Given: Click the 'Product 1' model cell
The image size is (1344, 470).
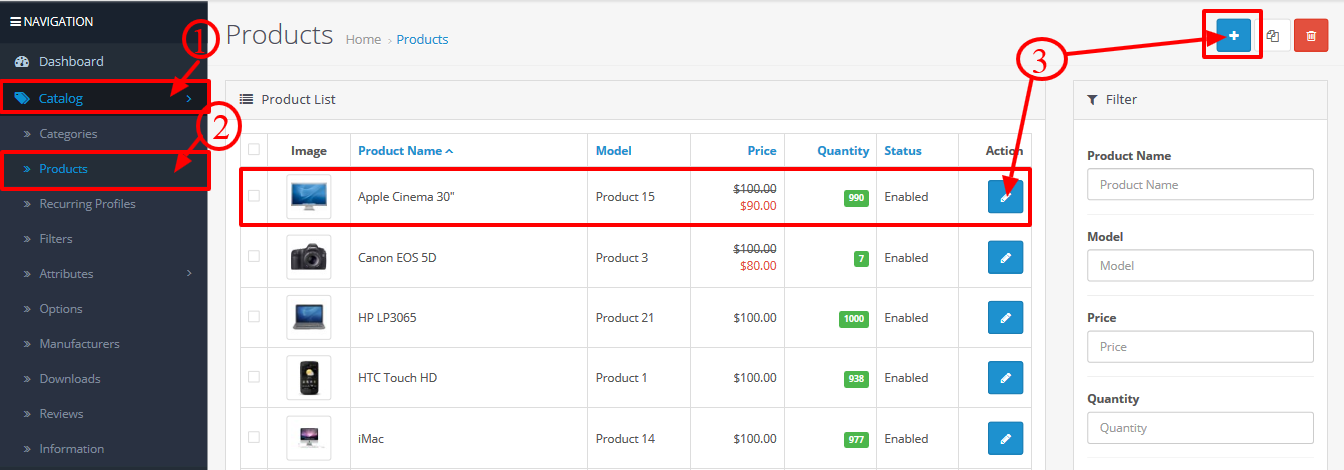Looking at the screenshot, I should click(x=621, y=378).
